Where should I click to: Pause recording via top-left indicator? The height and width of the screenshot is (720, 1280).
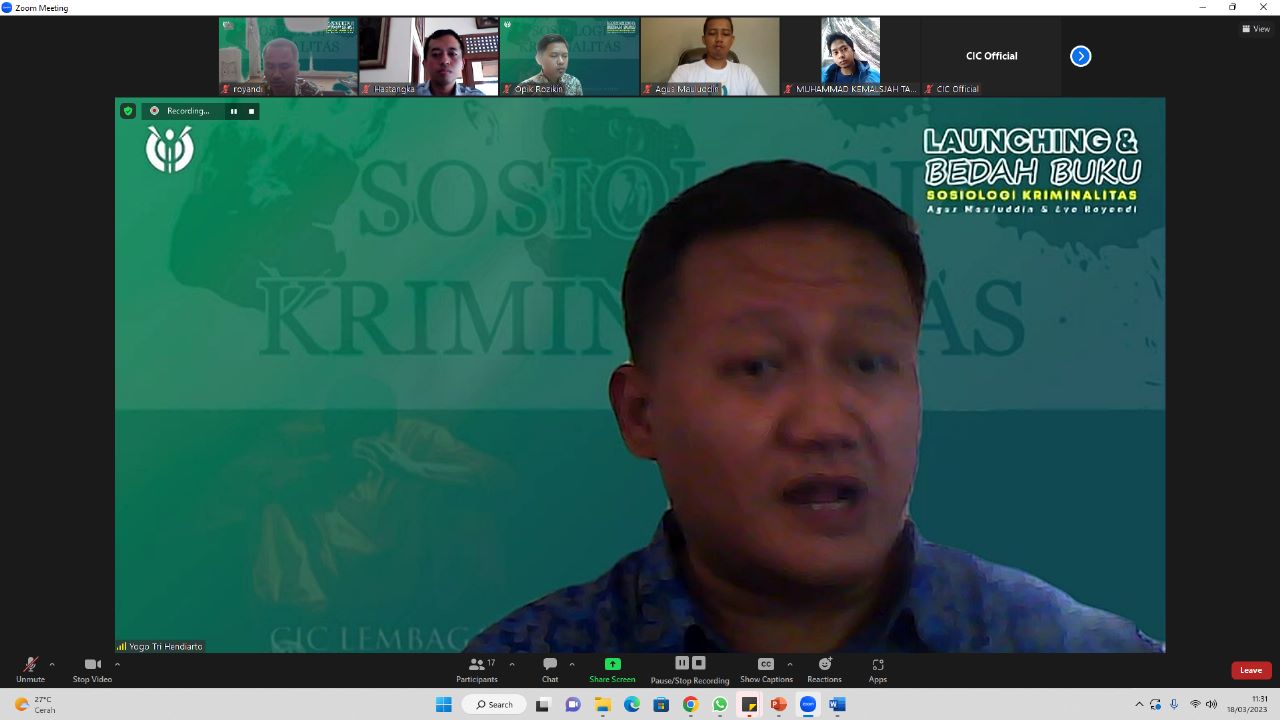tap(234, 111)
